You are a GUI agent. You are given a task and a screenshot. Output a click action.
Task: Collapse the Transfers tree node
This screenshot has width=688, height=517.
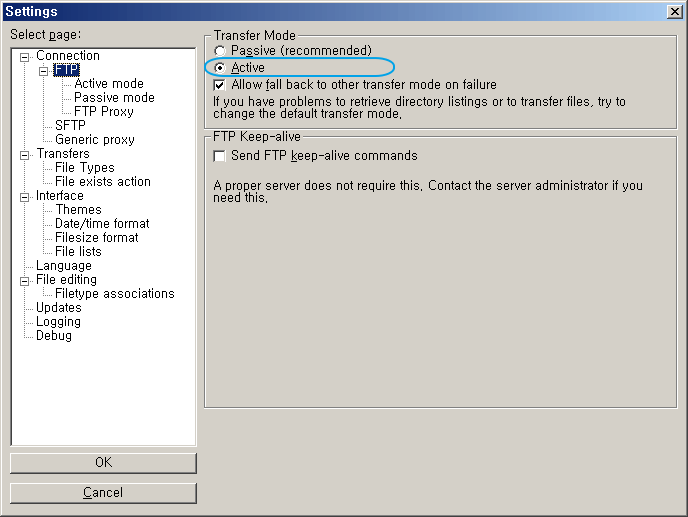coord(25,155)
